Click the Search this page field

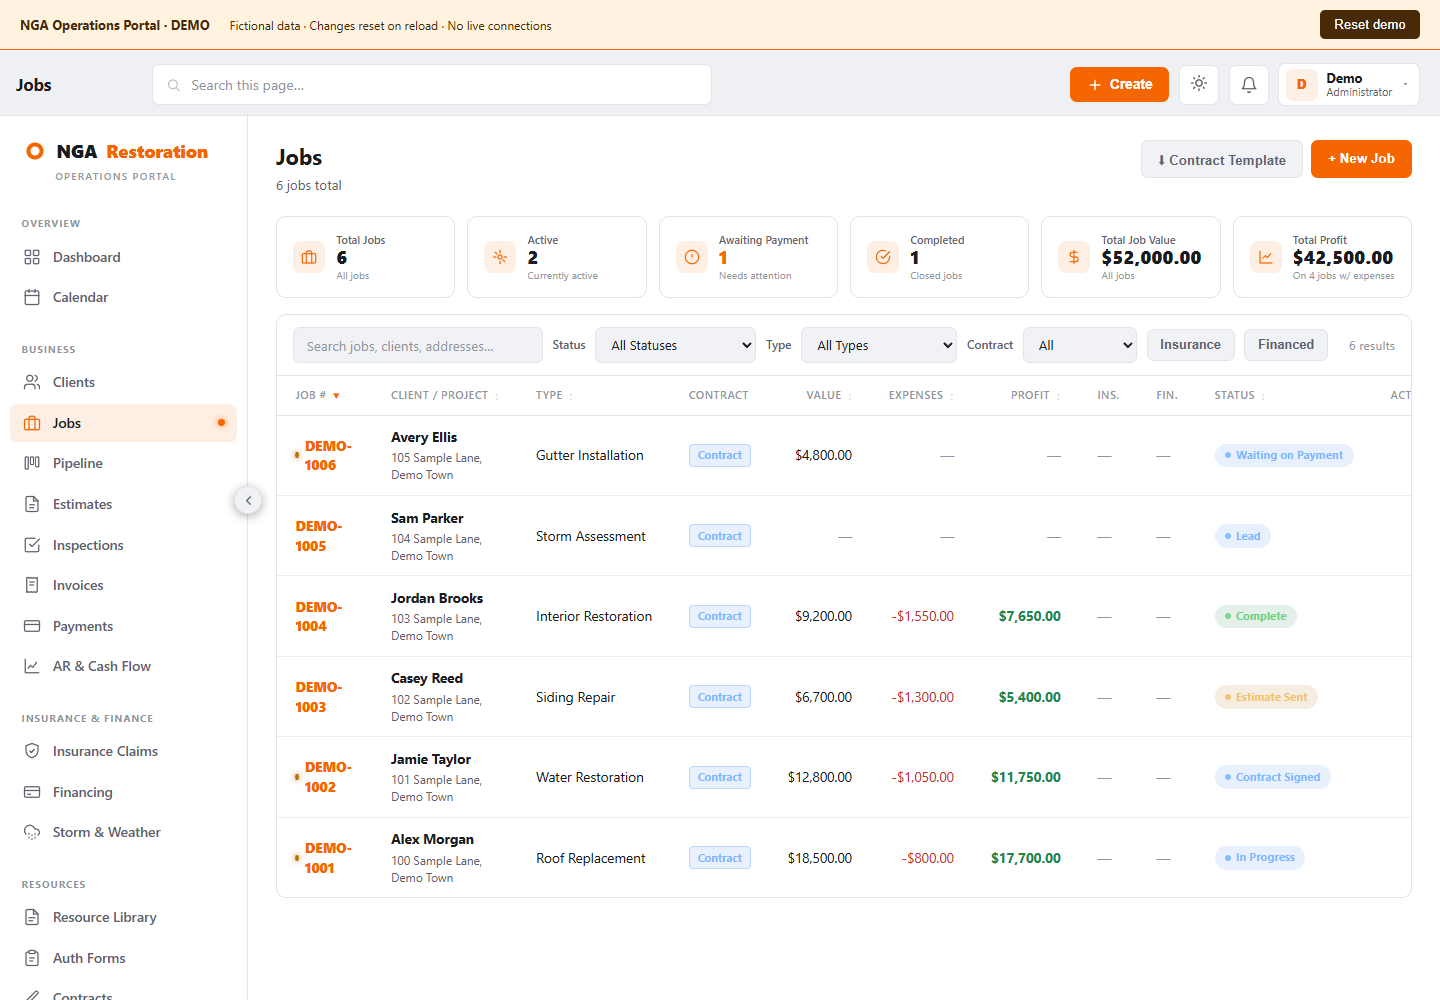tap(432, 85)
